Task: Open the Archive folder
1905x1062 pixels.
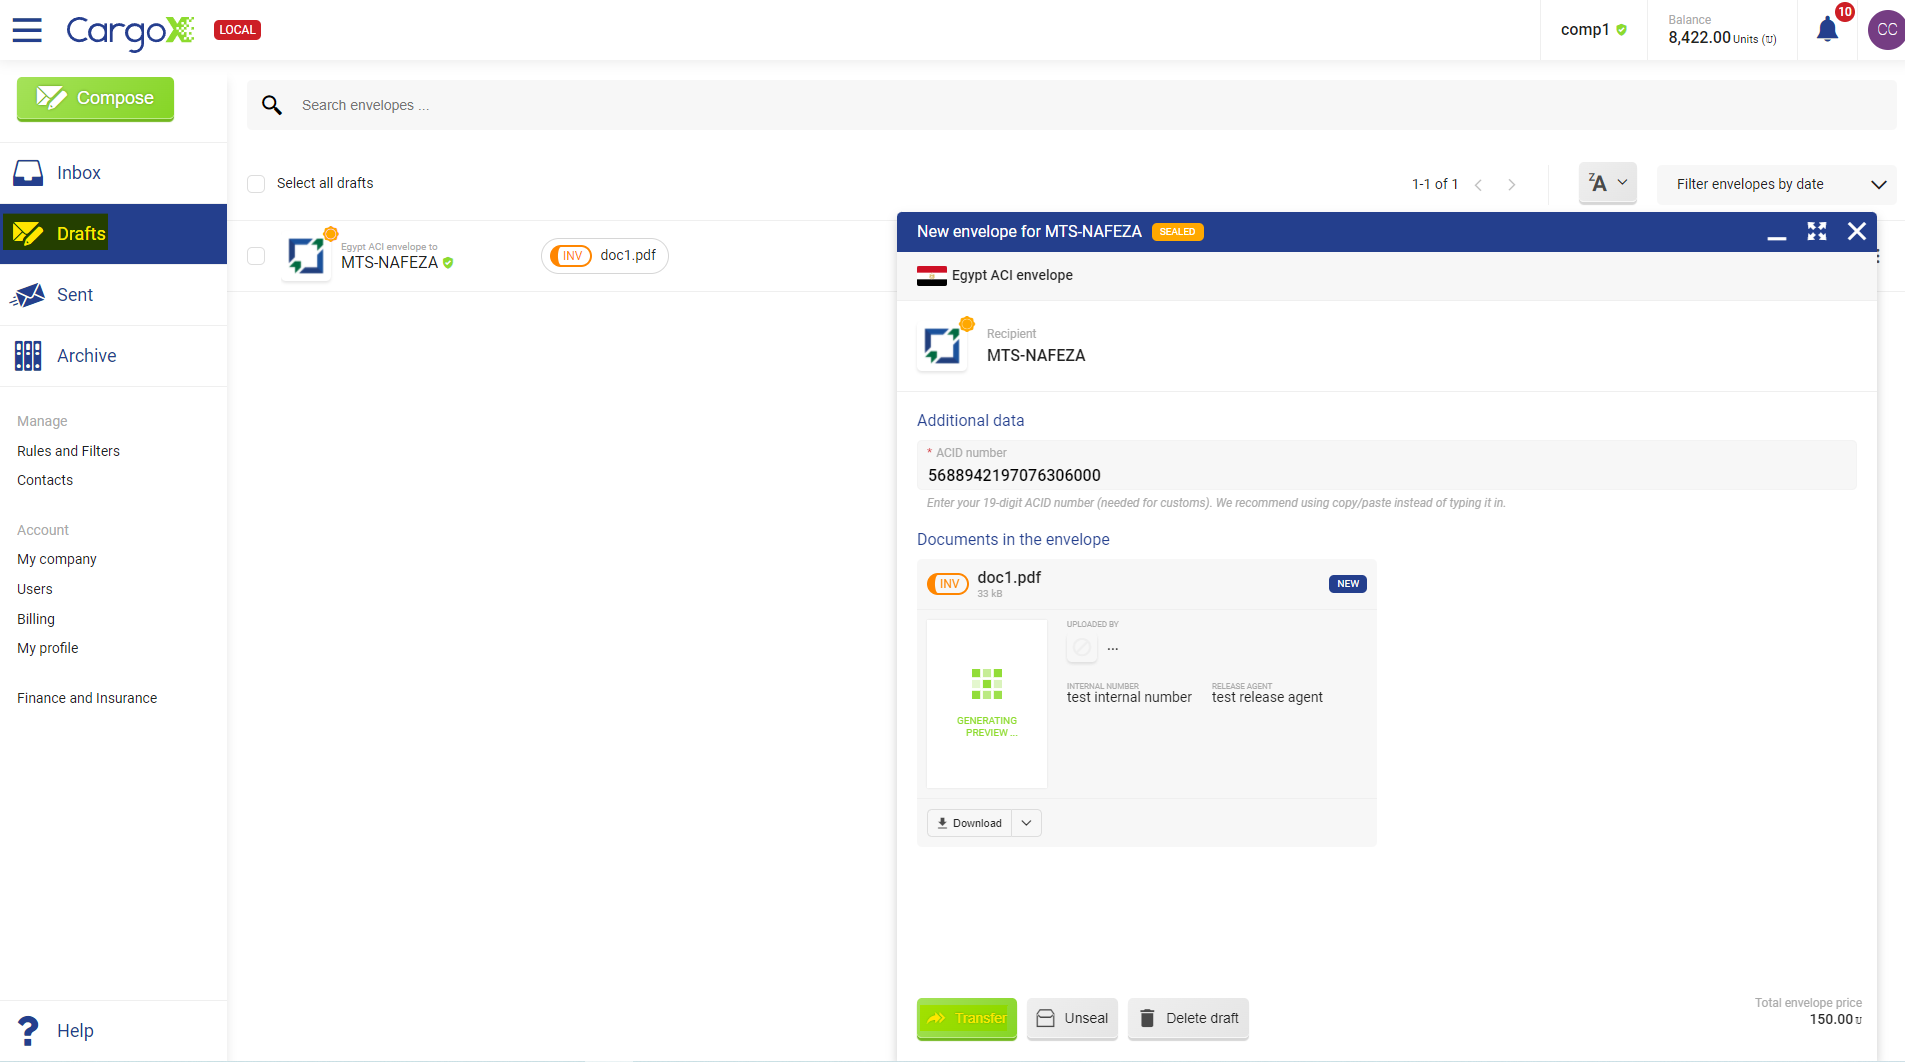Action: click(x=86, y=356)
